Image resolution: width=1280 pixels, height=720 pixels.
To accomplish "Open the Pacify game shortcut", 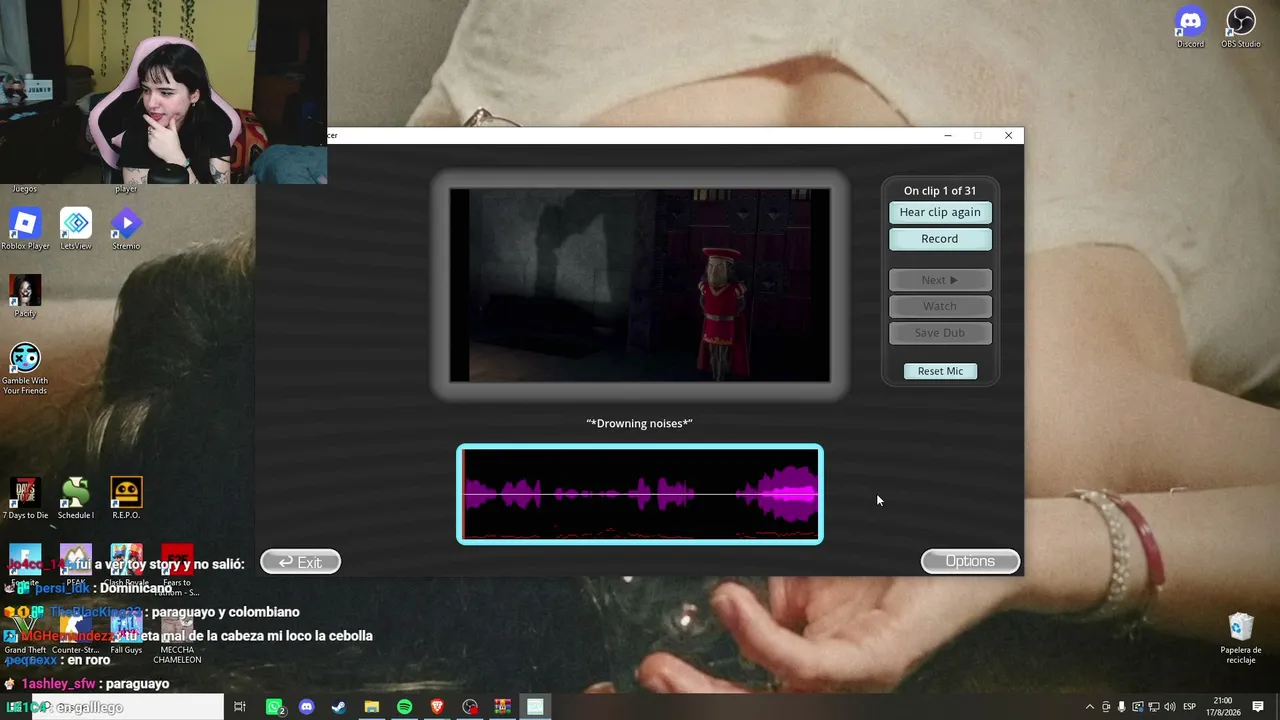I will click(x=25, y=296).
